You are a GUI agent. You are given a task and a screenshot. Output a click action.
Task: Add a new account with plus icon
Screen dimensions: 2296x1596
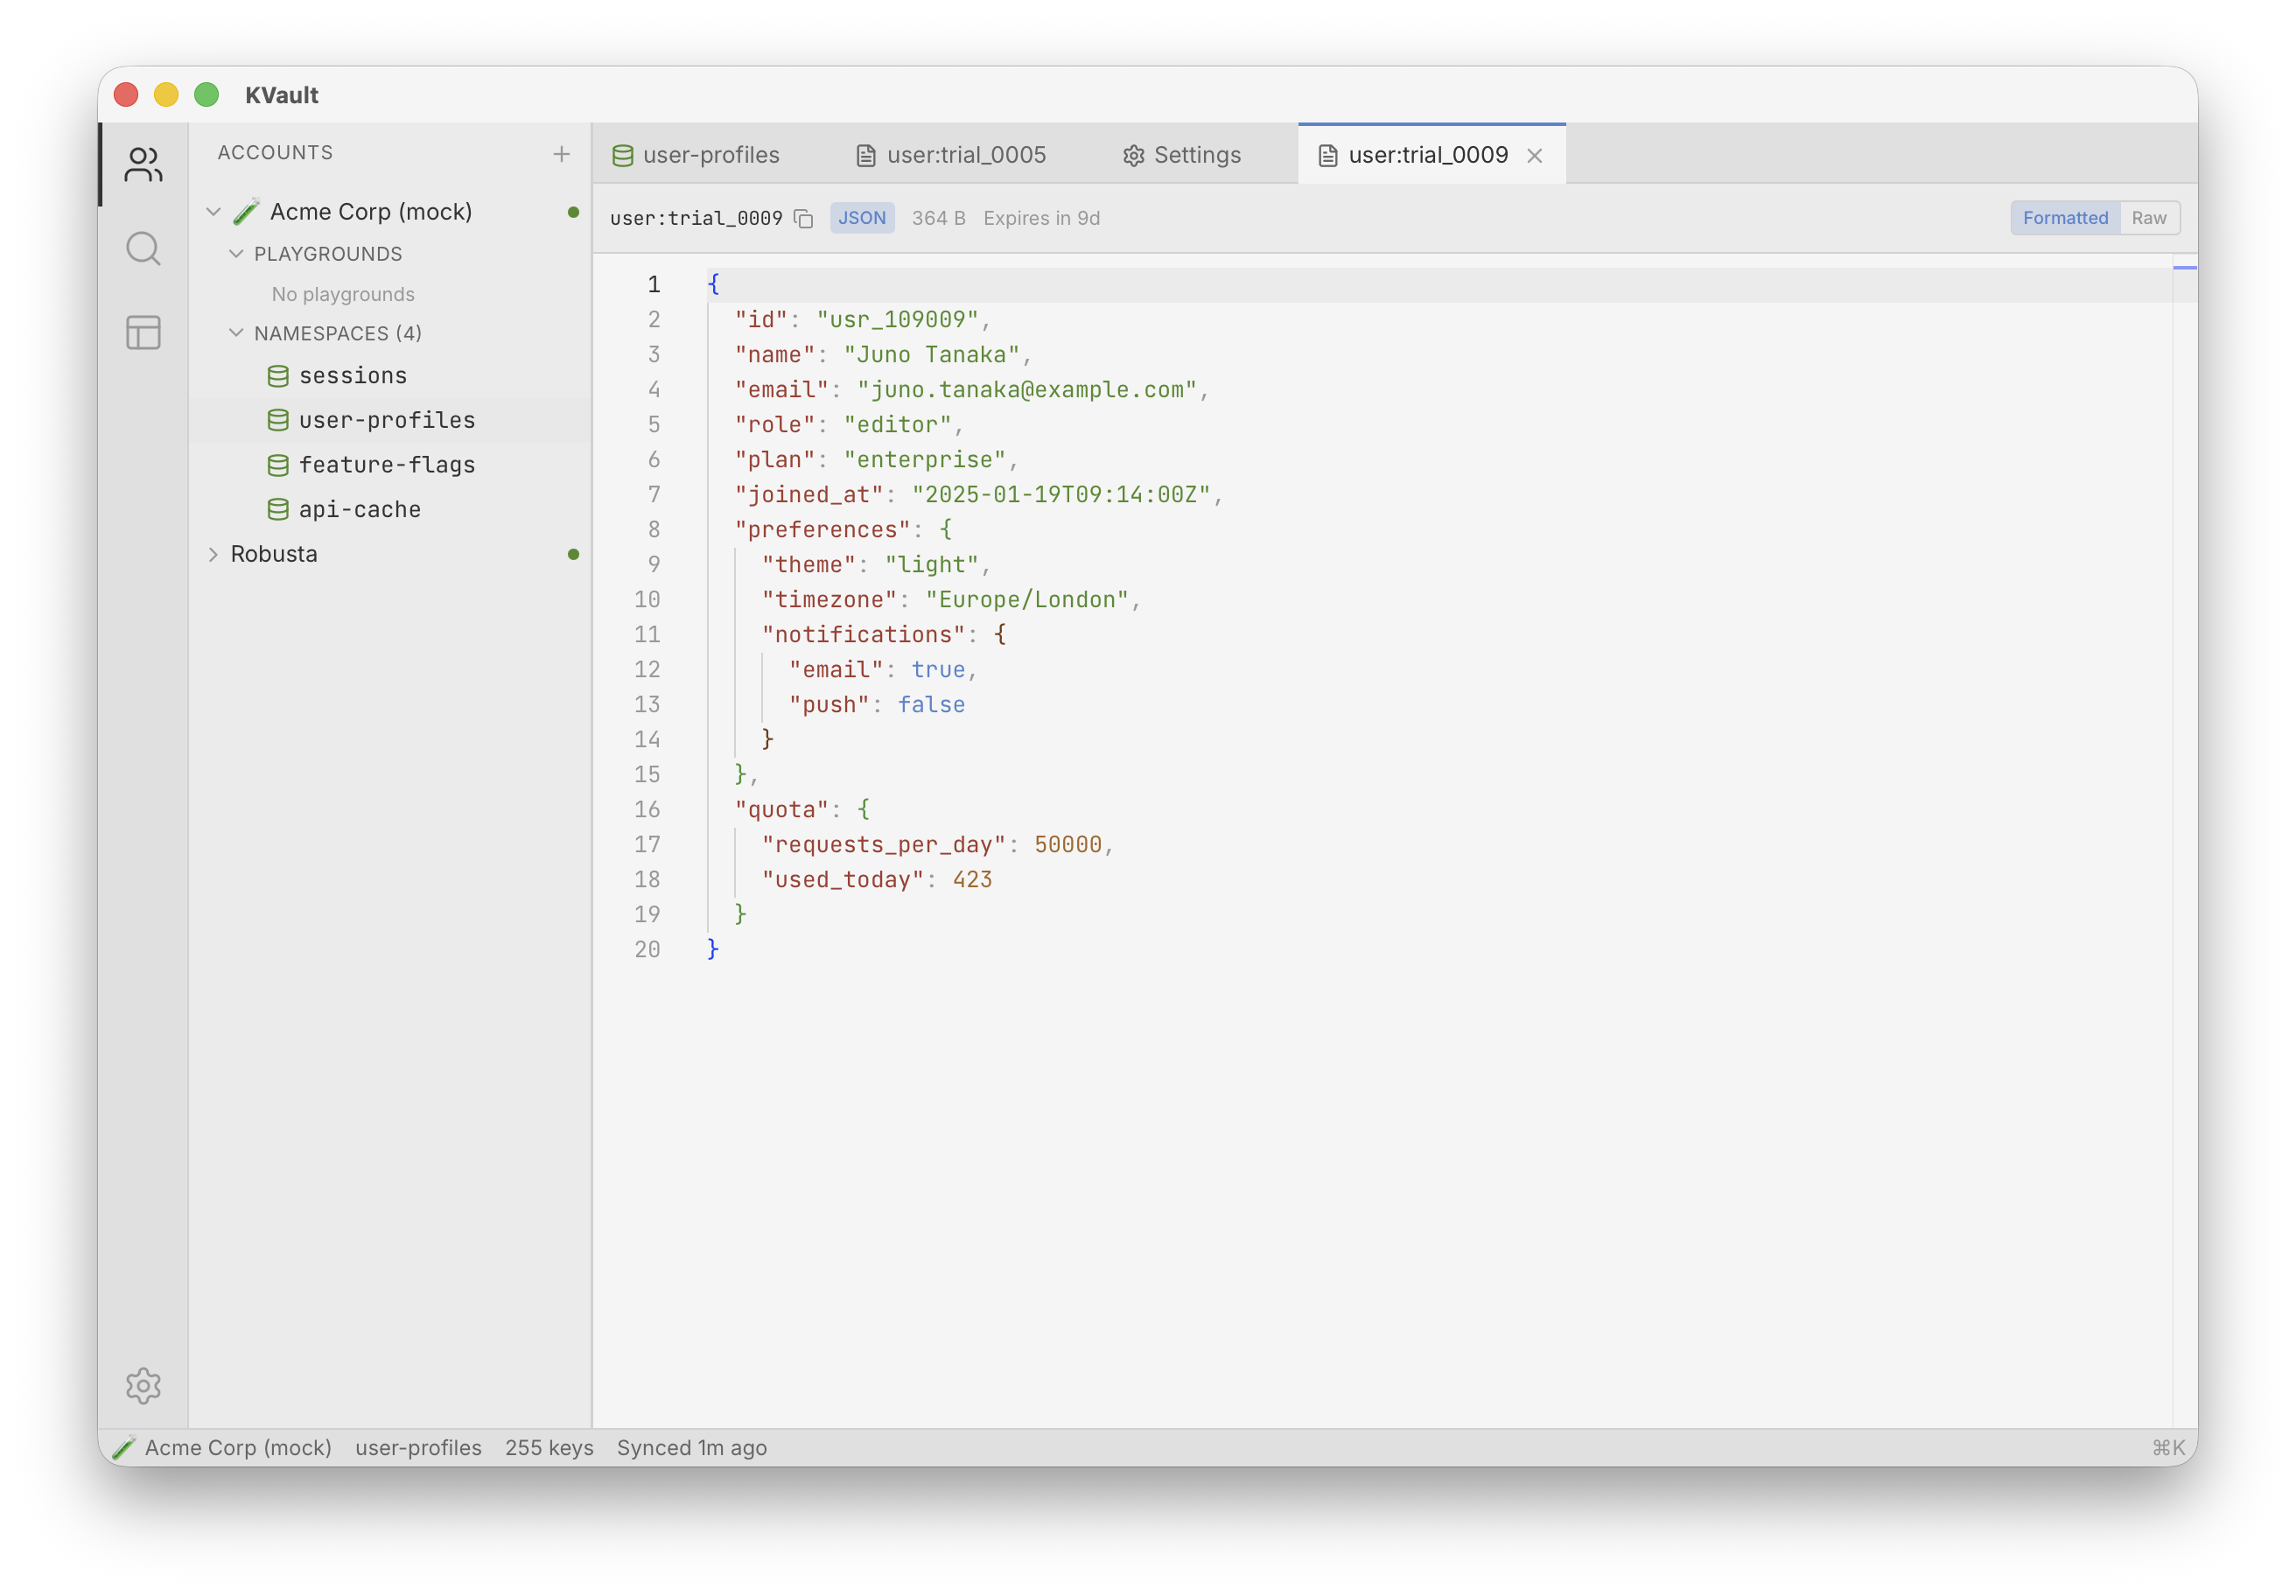(x=561, y=154)
